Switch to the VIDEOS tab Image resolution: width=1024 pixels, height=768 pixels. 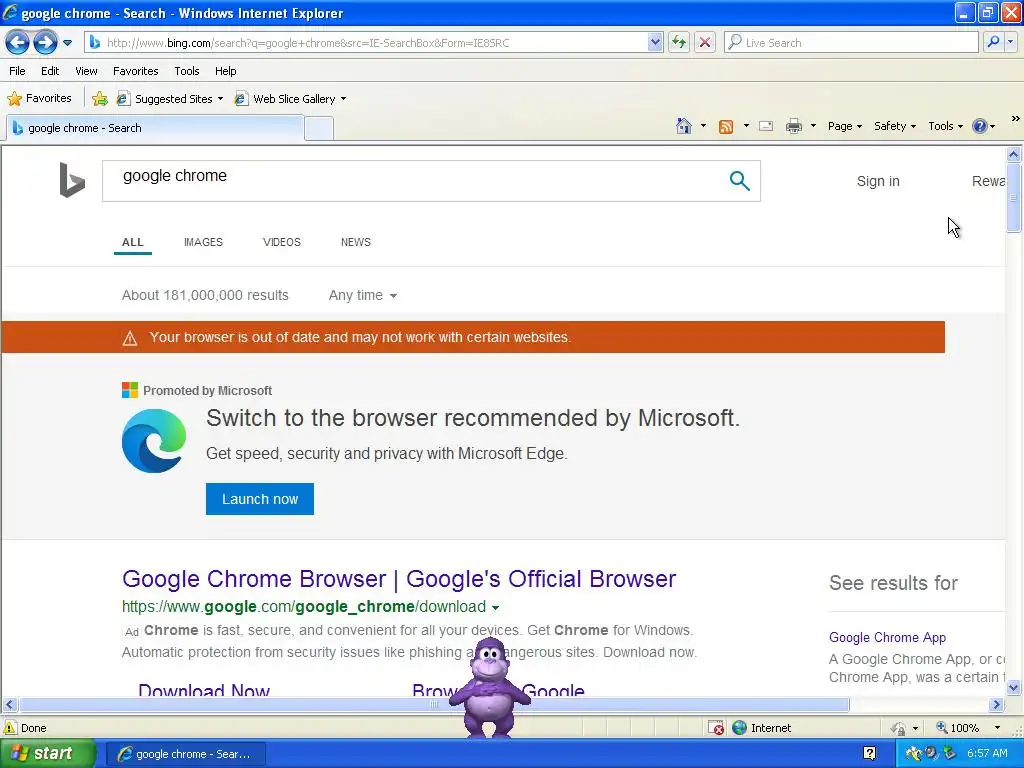point(281,242)
